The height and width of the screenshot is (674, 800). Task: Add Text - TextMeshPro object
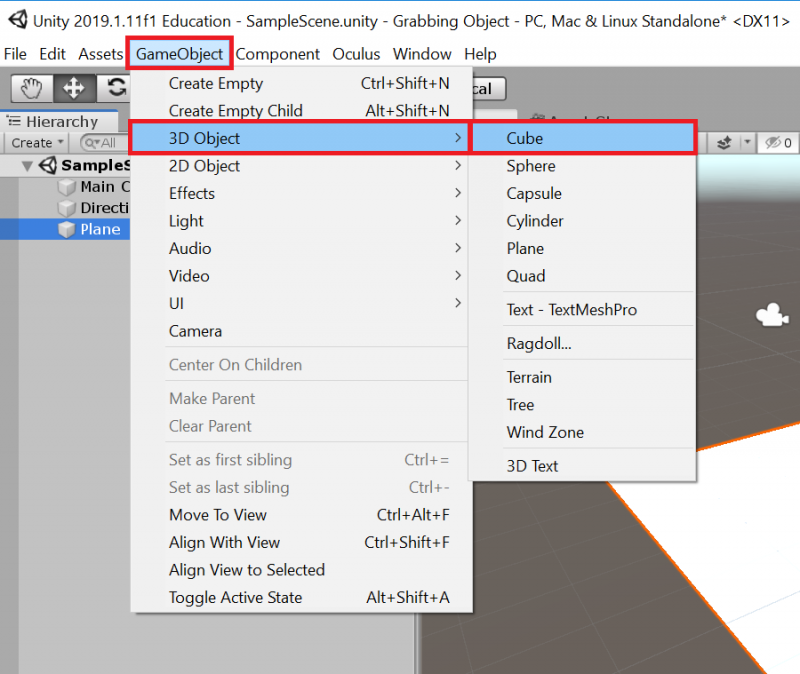tap(584, 310)
